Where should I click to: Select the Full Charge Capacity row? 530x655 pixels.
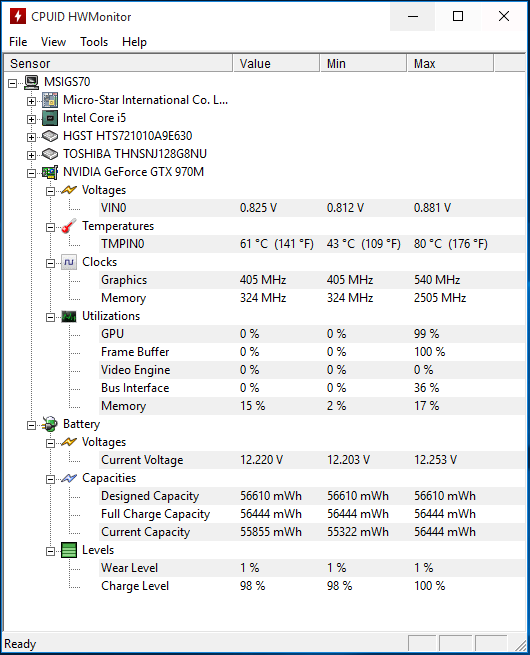[312, 514]
